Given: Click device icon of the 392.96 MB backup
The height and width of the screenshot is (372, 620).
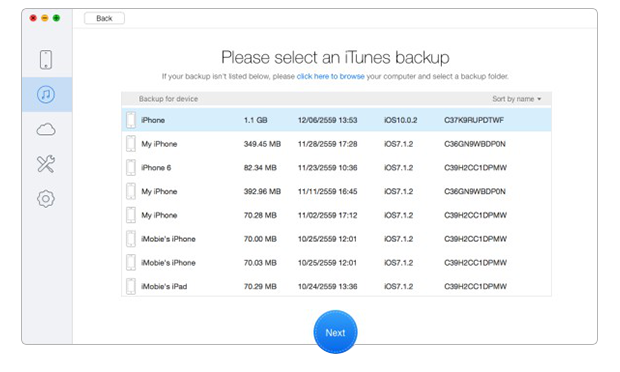Looking at the screenshot, I should (131, 191).
